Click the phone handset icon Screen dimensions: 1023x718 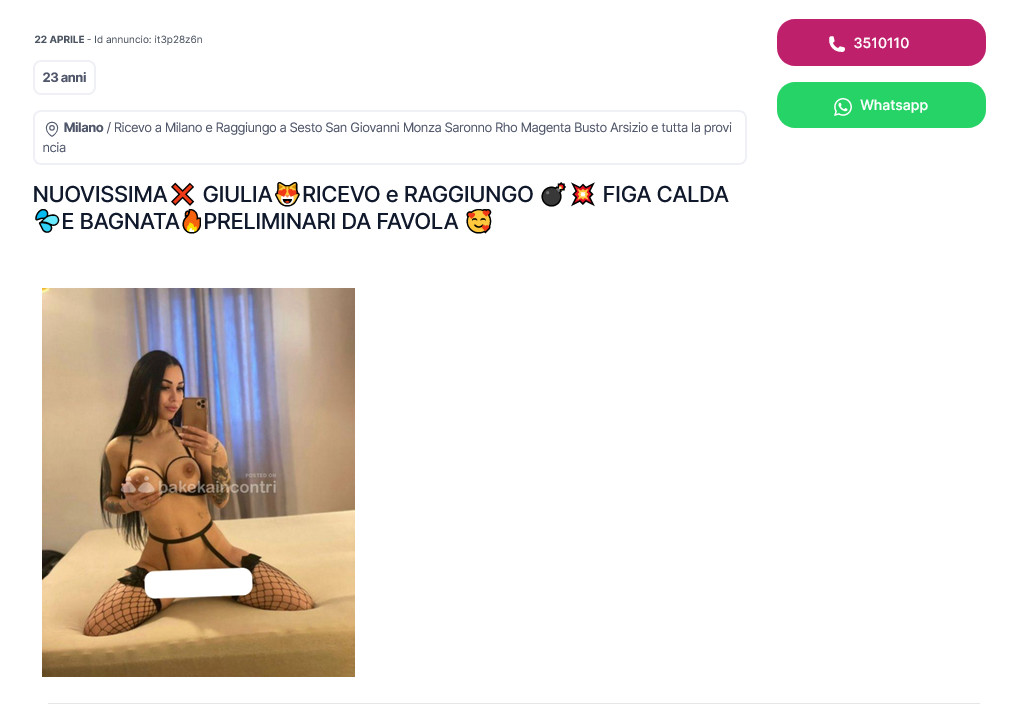tap(836, 44)
